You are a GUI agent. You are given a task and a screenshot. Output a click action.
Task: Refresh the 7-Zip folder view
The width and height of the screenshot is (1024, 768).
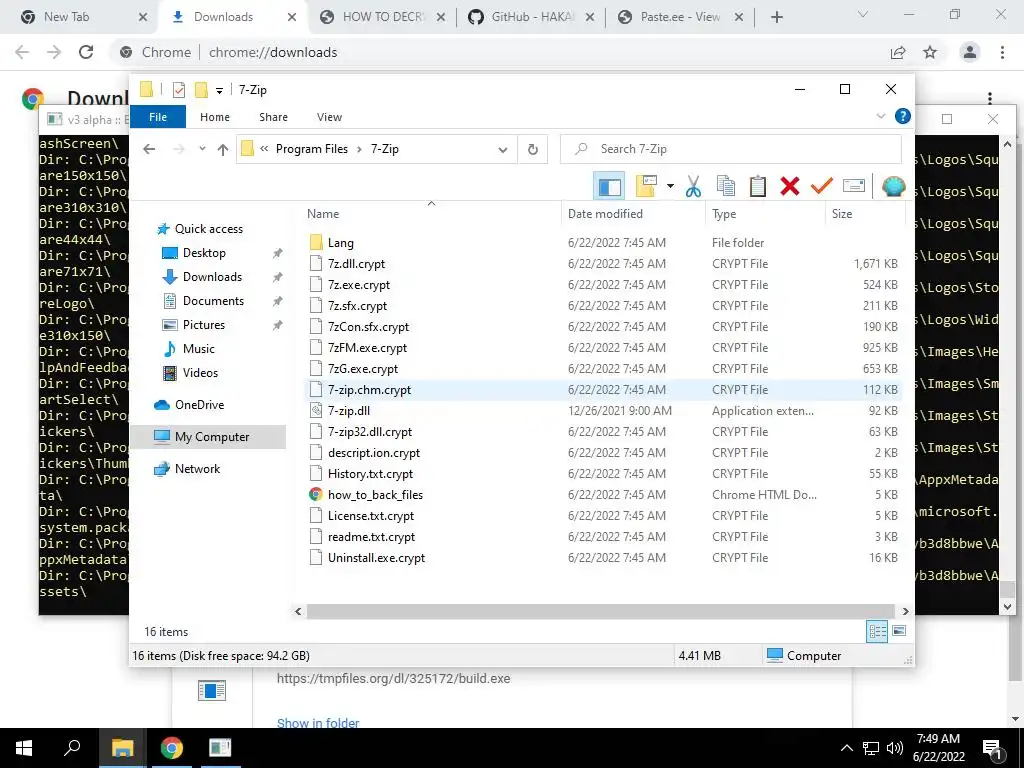533,150
